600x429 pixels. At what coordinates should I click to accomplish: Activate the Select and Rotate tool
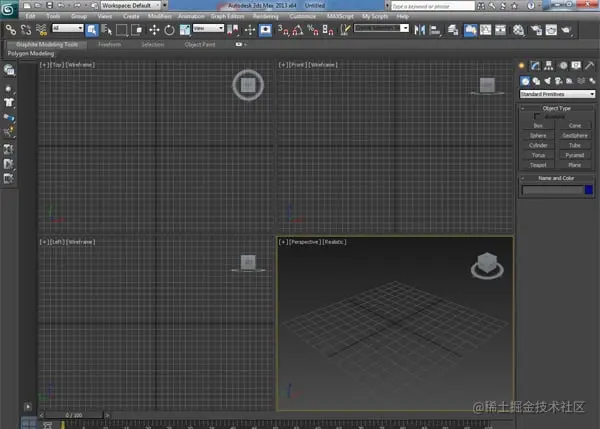169,30
